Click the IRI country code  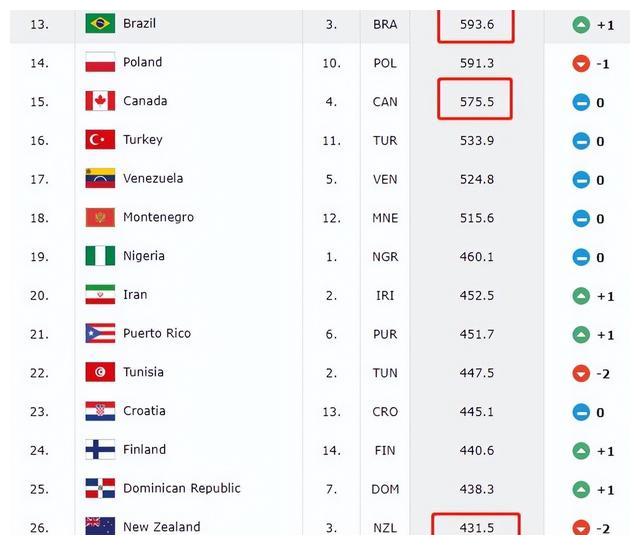[385, 295]
